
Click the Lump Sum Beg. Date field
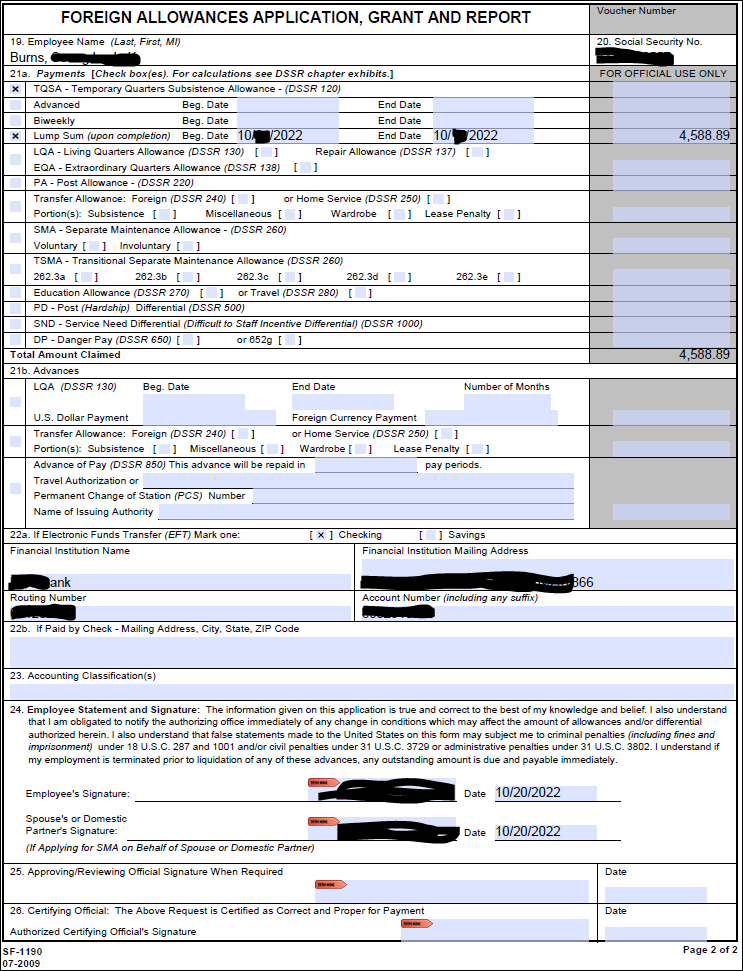coord(288,136)
